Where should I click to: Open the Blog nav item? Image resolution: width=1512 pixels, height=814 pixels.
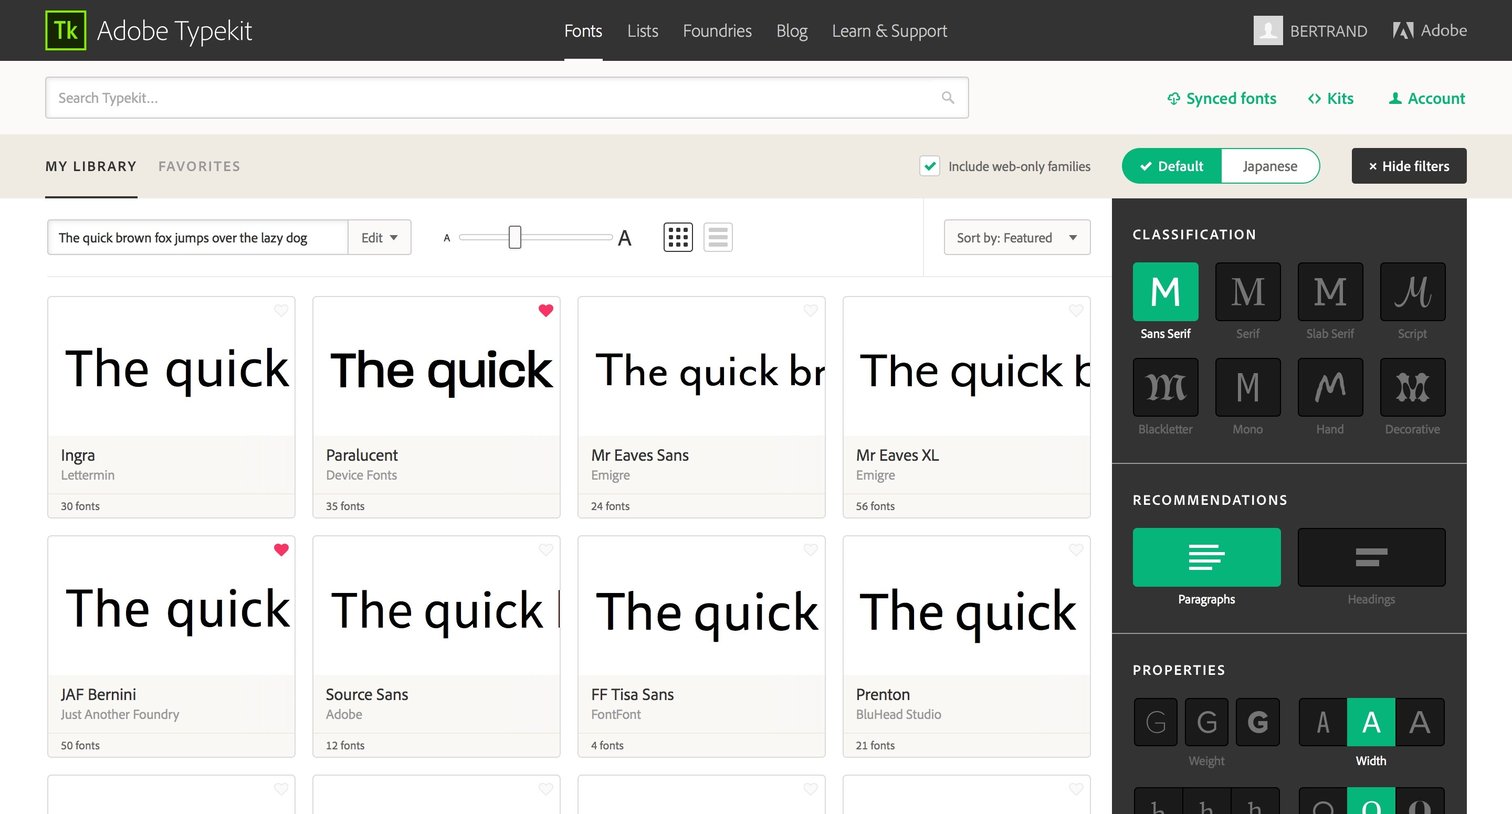[792, 31]
